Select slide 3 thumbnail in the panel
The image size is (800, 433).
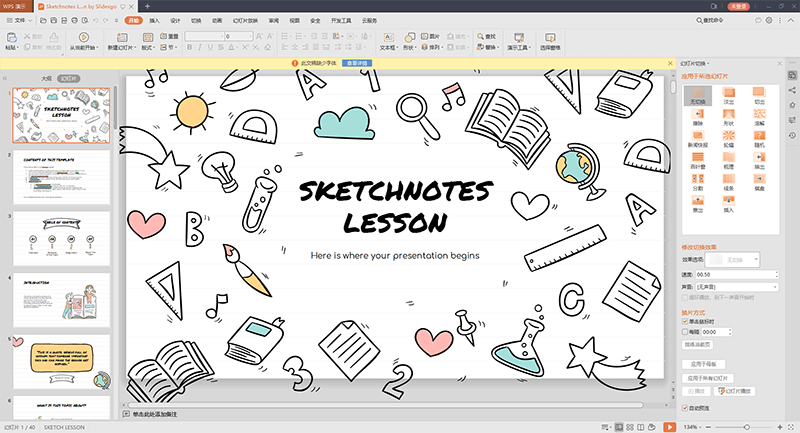point(61,238)
